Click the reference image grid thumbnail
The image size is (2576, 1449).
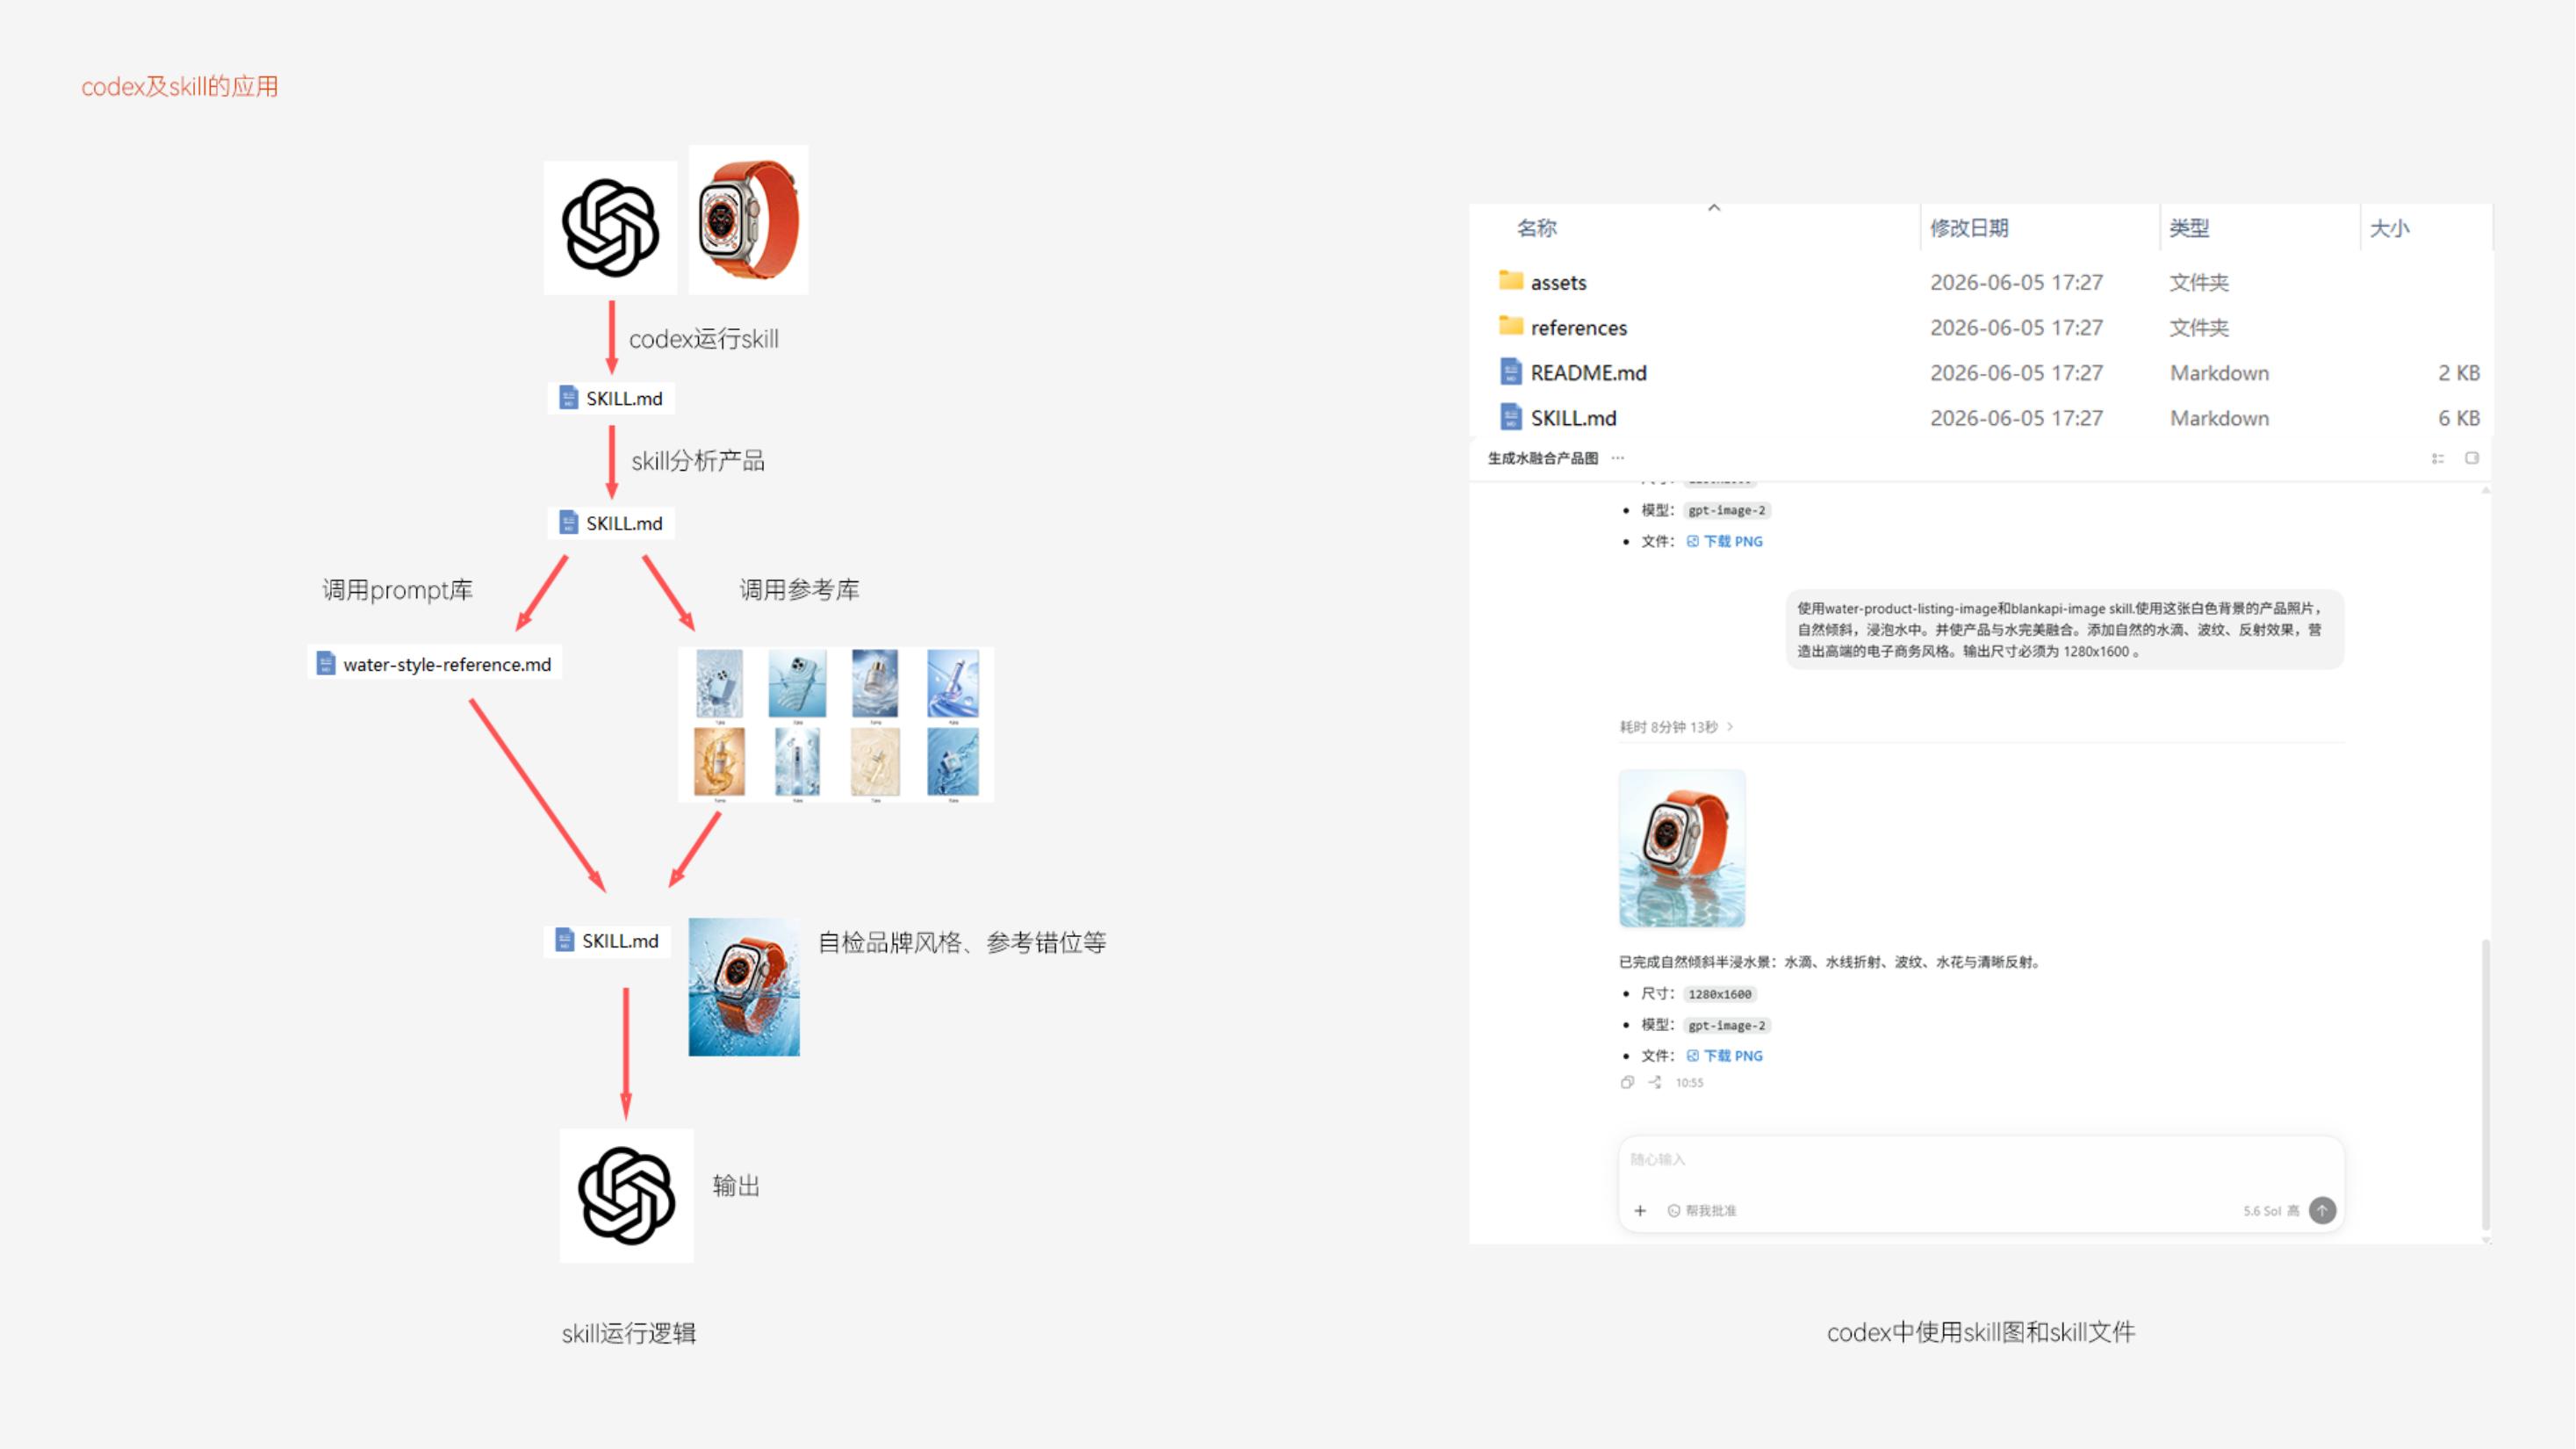[836, 725]
